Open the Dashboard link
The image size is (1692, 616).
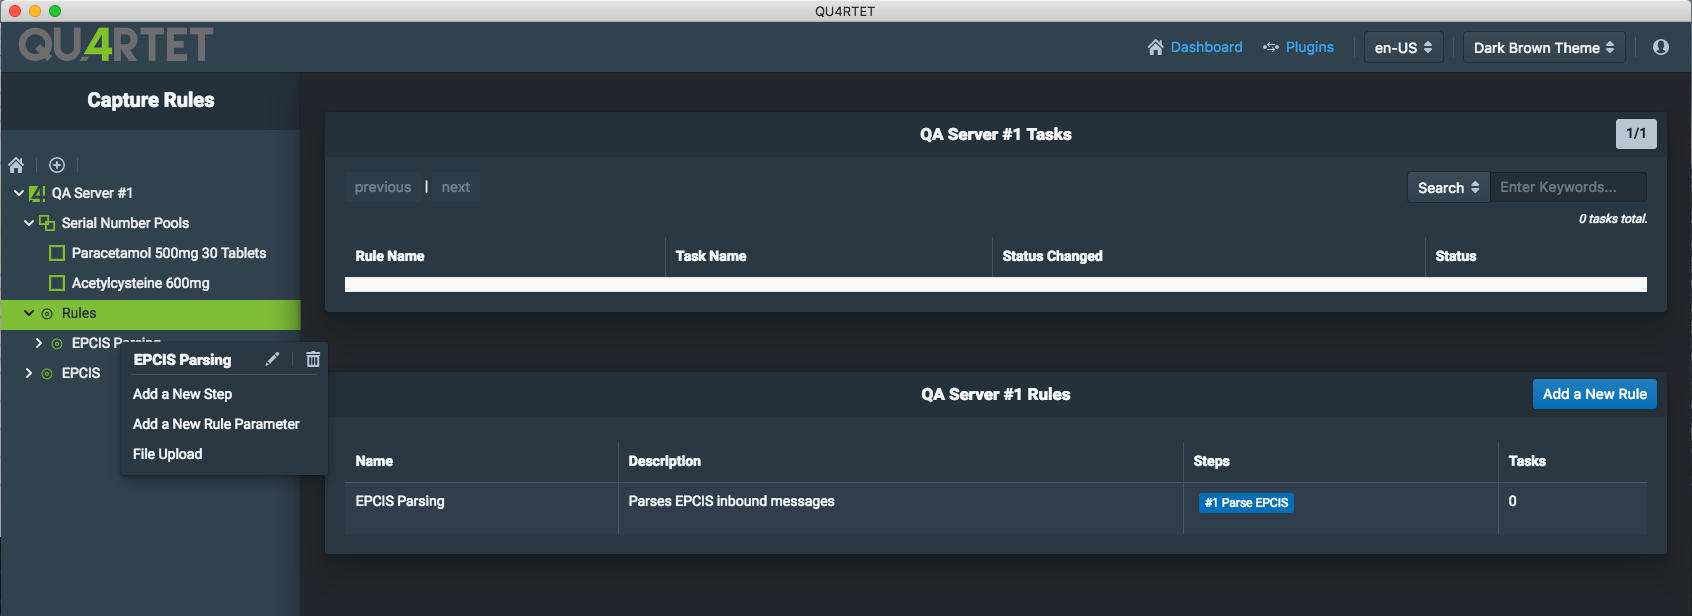(1195, 47)
